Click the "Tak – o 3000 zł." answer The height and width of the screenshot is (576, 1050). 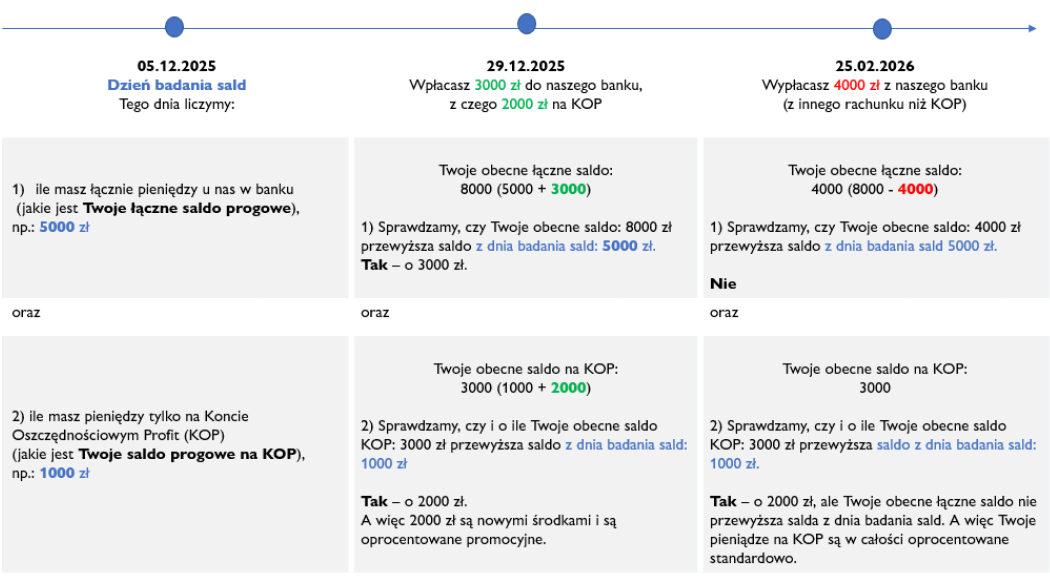coord(412,265)
